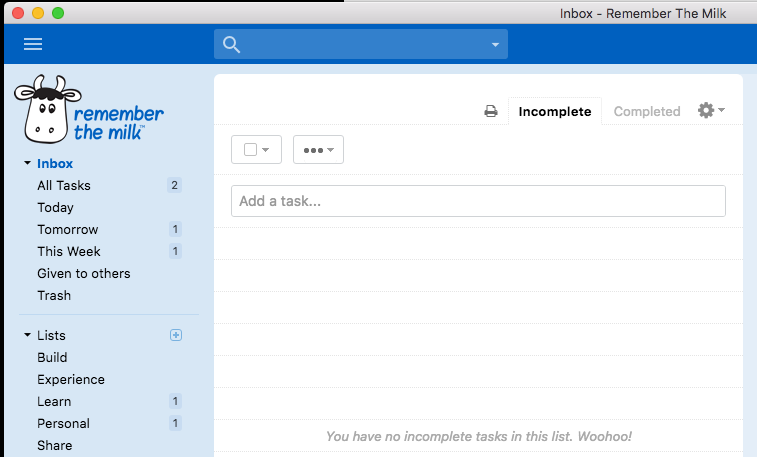Collapse the Lists section triangle
The width and height of the screenshot is (757, 457).
pyautogui.click(x=28, y=334)
